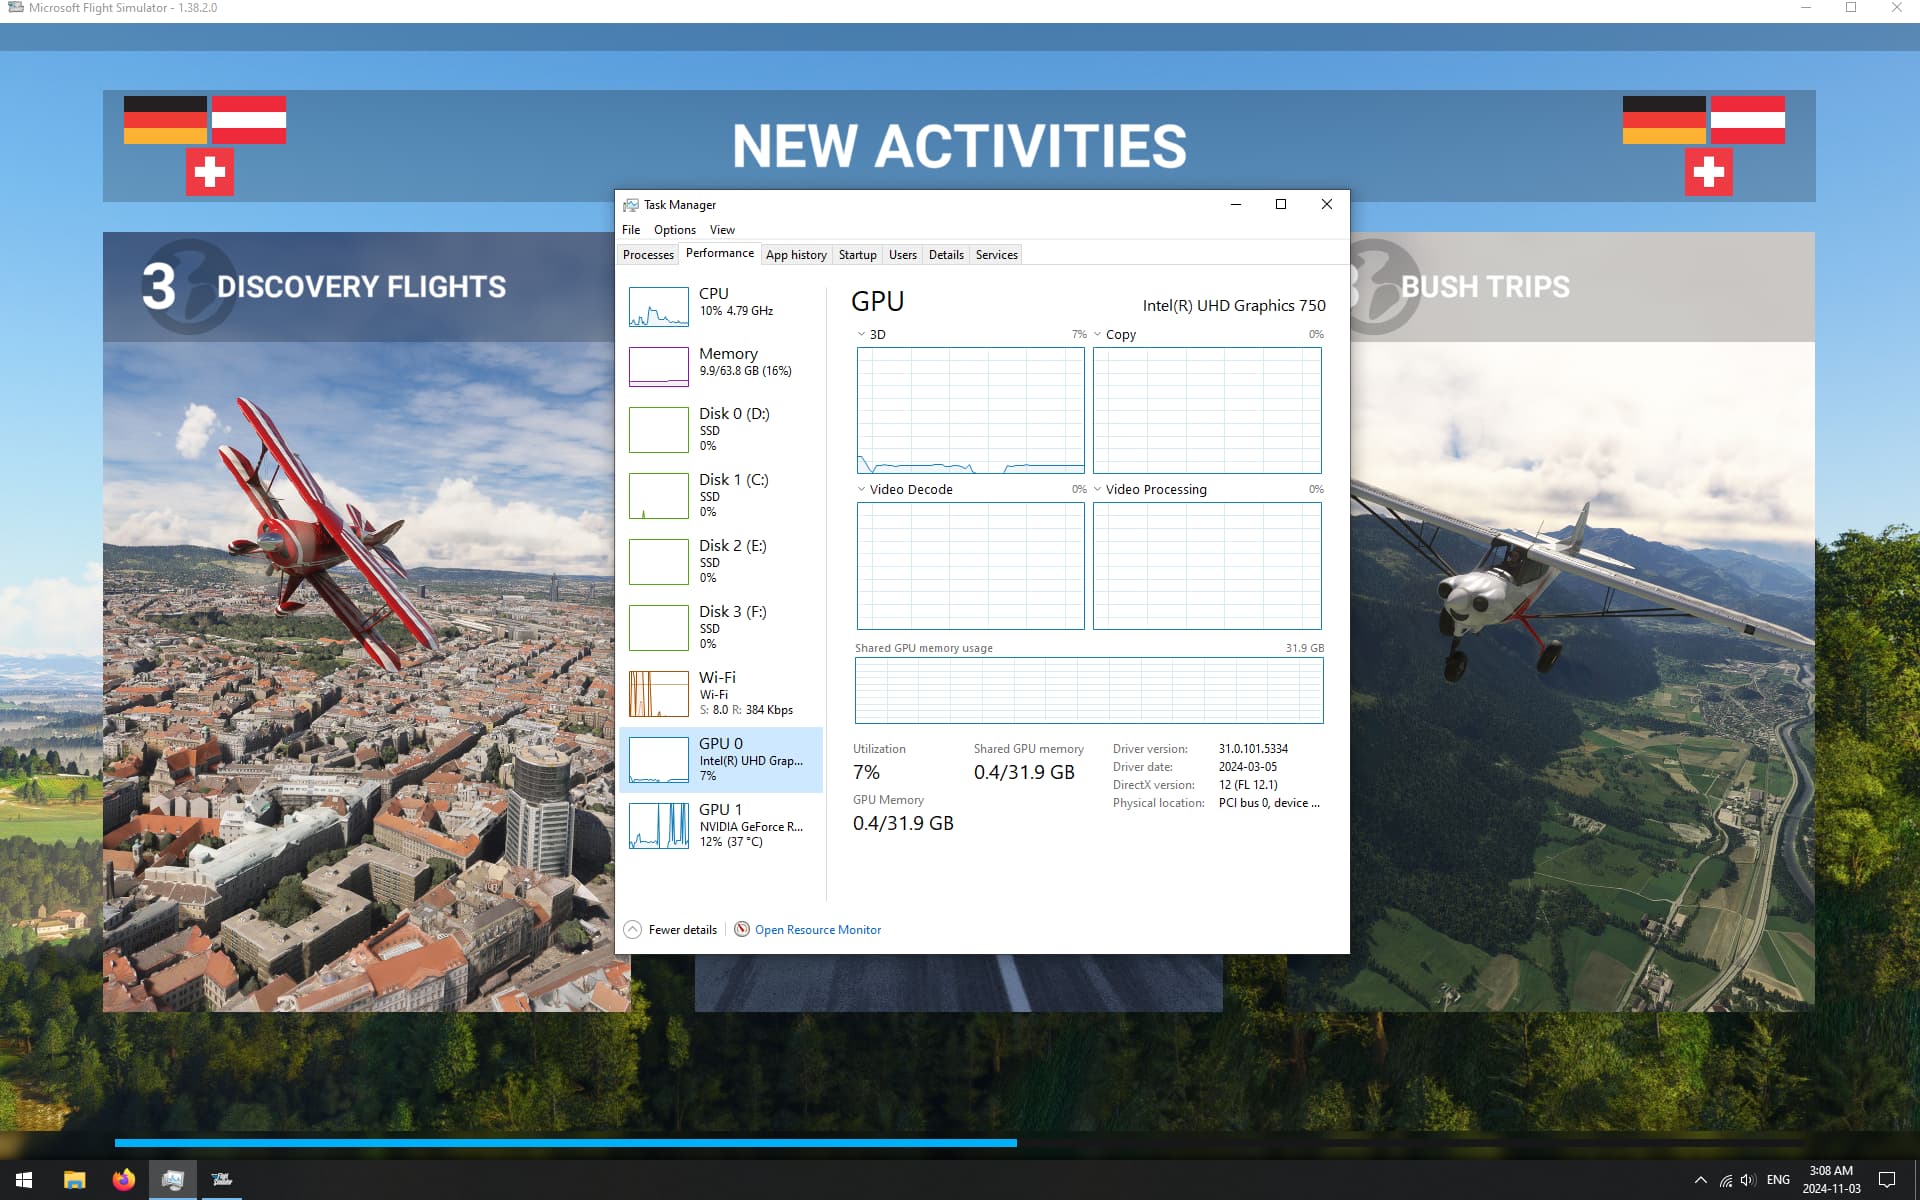Screen dimensions: 1920x1200
Task: Open the Options menu
Action: click(674, 230)
